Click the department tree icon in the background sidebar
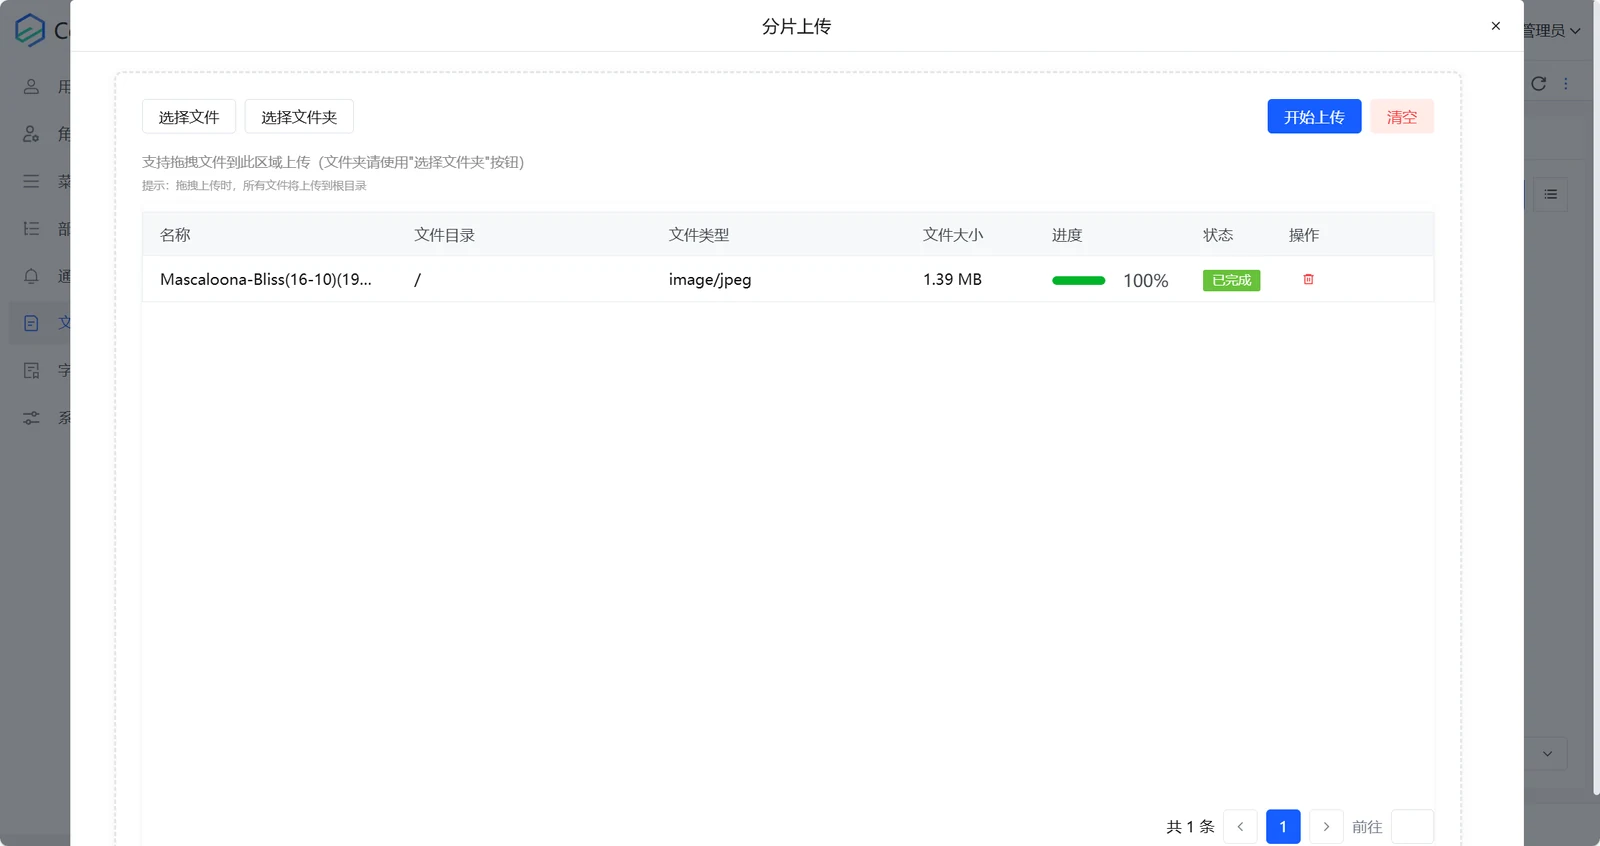Image resolution: width=1600 pixels, height=846 pixels. coord(32,229)
